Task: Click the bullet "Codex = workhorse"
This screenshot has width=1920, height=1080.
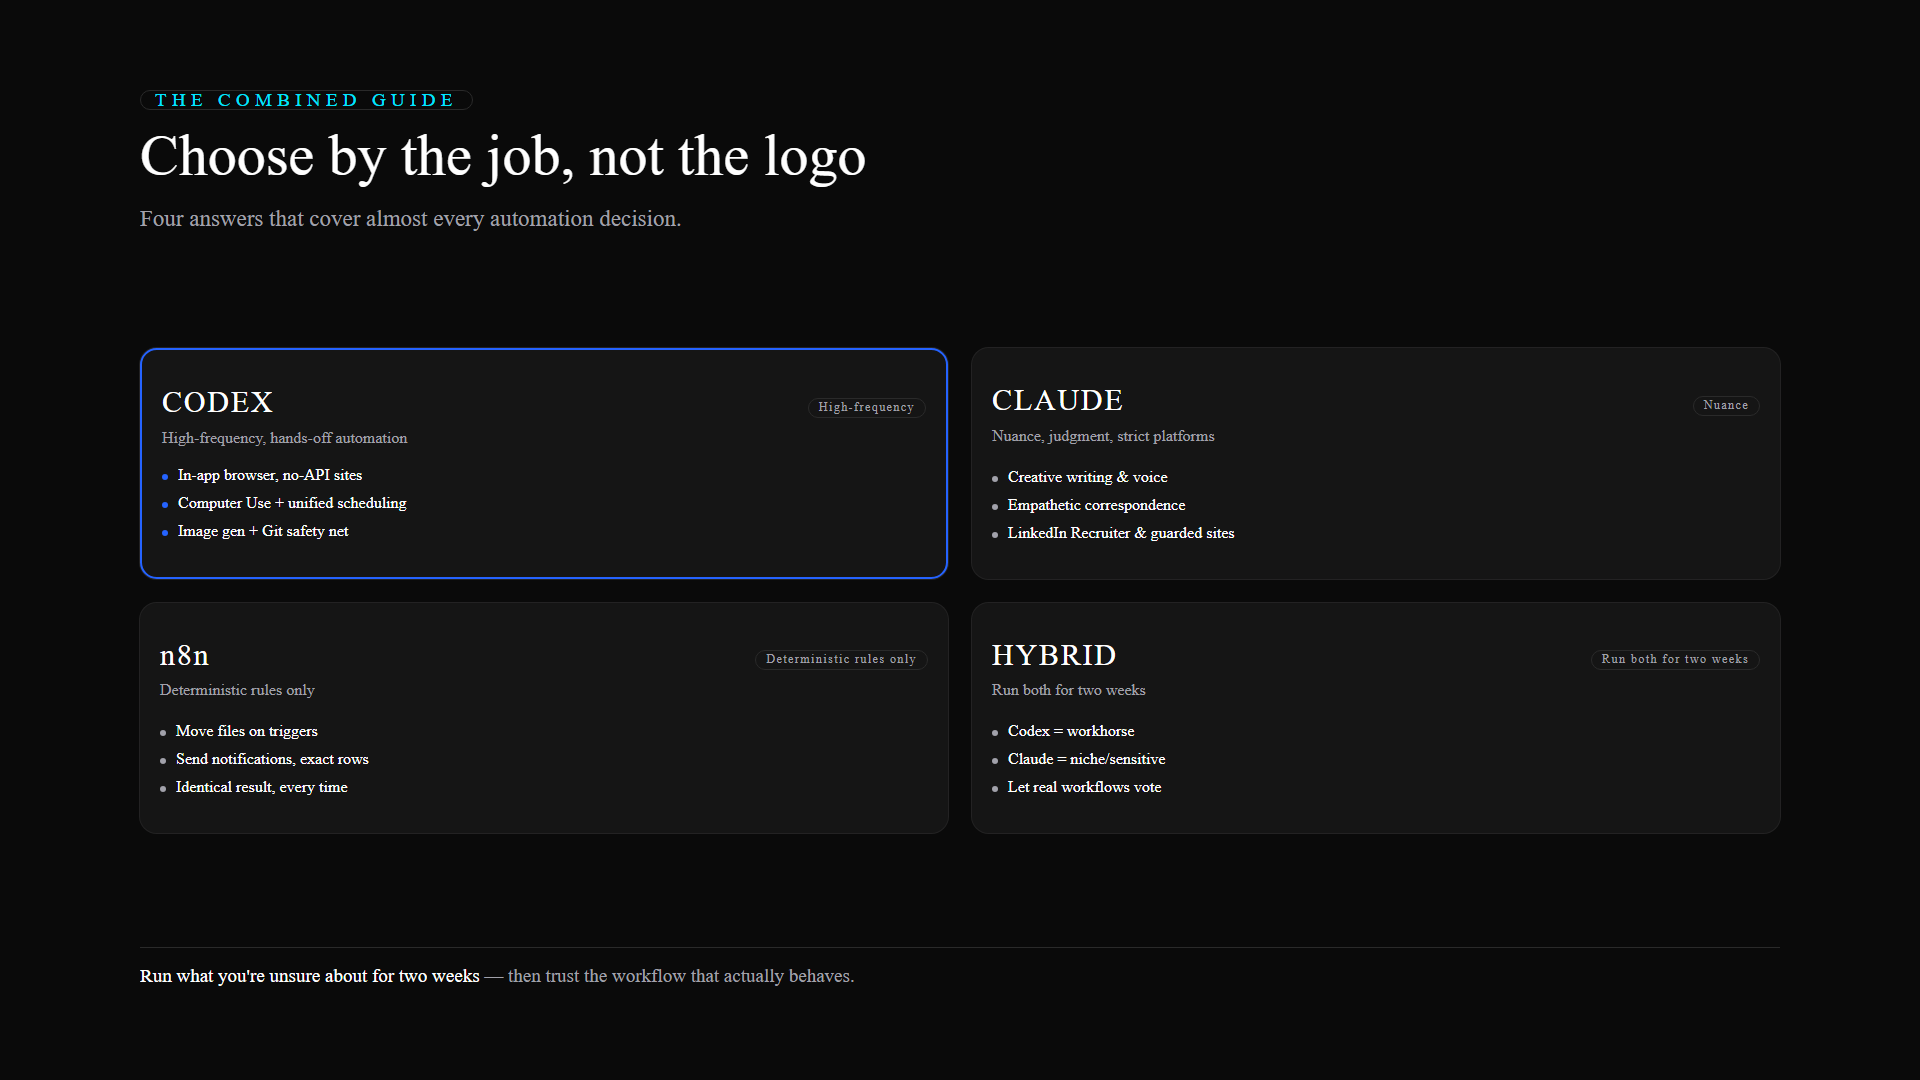Action: pos(1071,731)
